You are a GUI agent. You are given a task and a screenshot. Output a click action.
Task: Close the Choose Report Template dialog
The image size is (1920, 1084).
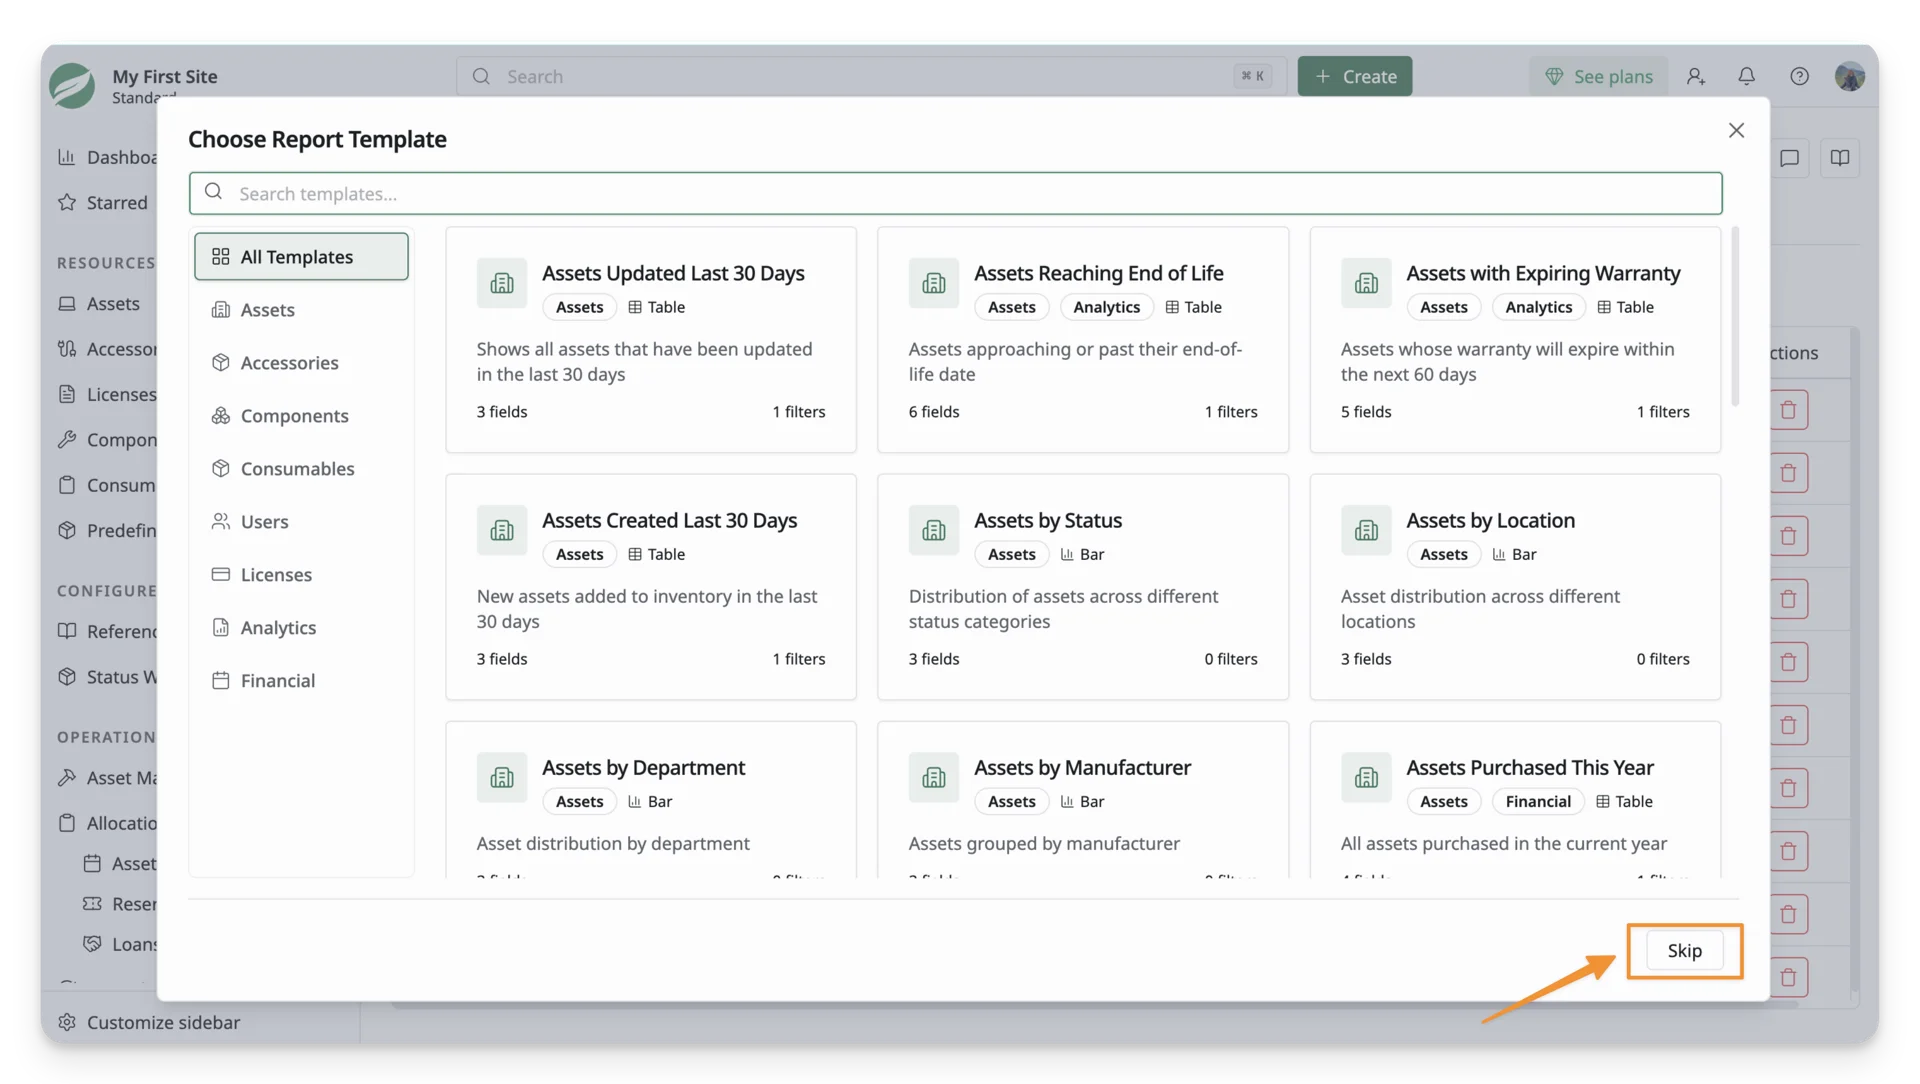coord(1736,131)
